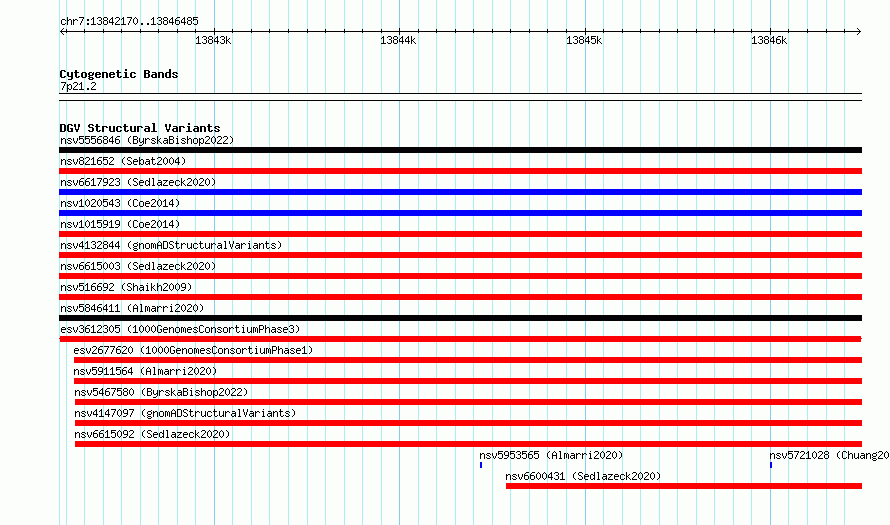
Task: Click the Cytogenetic Bands track title
Action: point(119,74)
